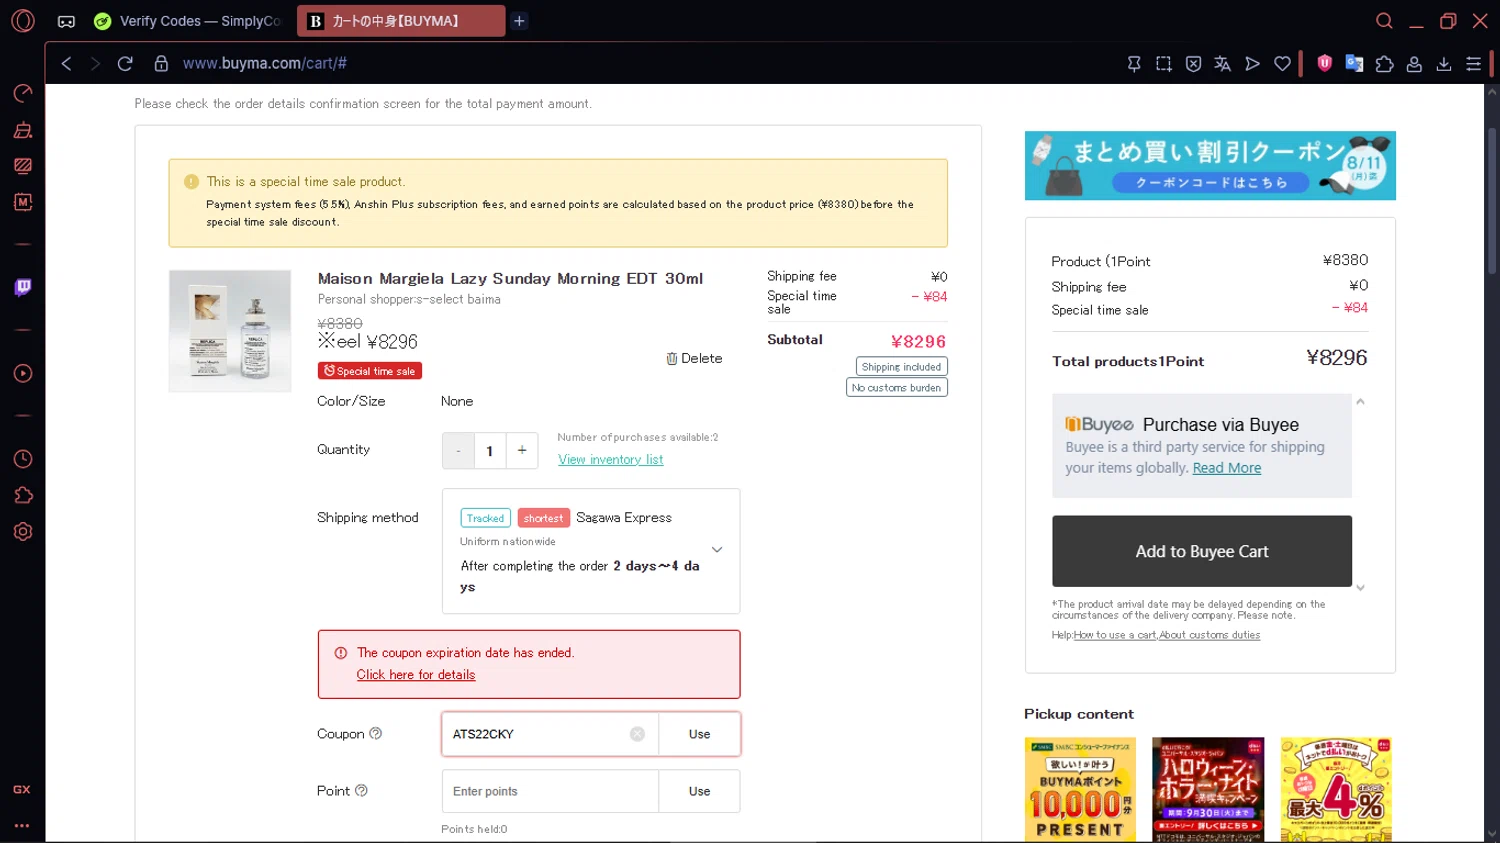Click the page translate icon
The image size is (1500, 843).
point(1222,63)
